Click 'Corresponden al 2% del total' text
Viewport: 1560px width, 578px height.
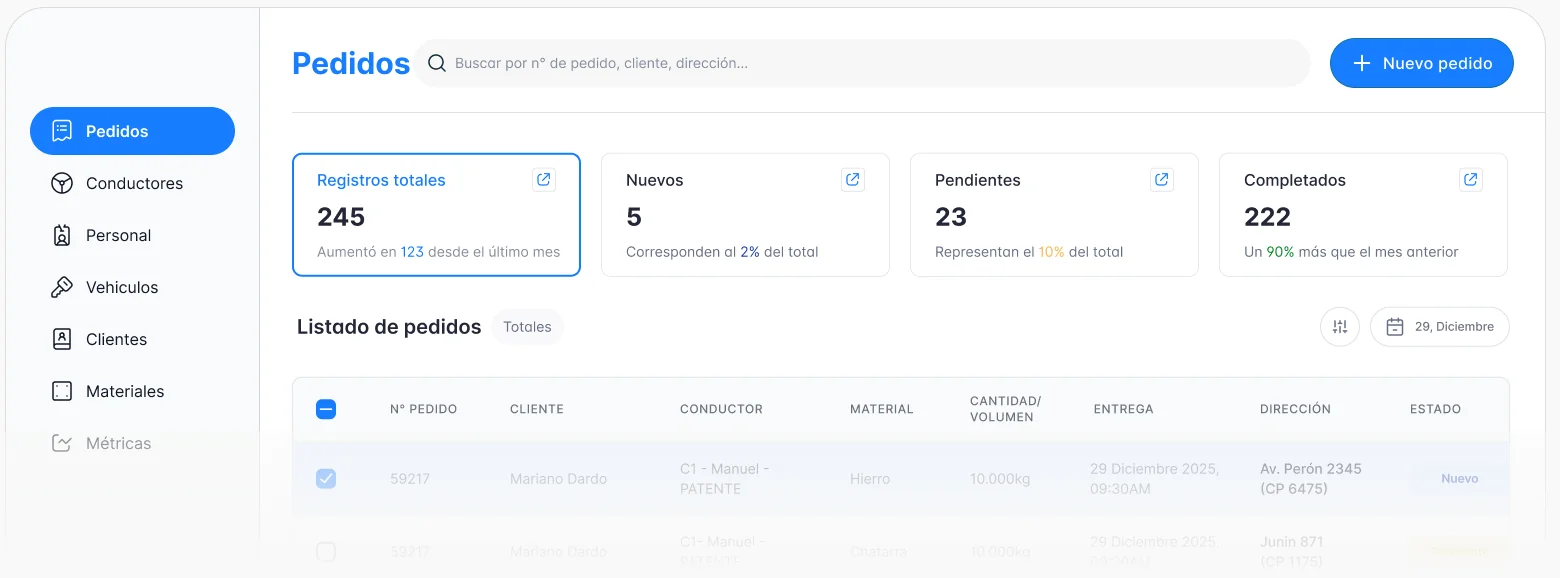(x=722, y=252)
